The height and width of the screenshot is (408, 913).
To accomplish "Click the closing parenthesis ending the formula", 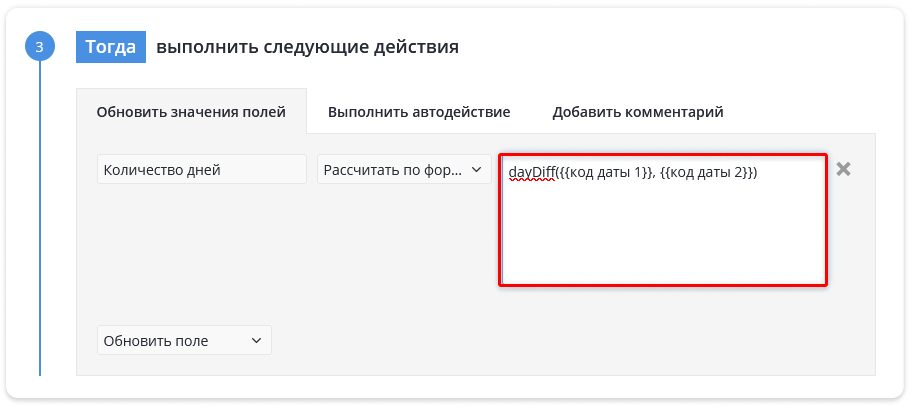I will (x=753, y=173).
